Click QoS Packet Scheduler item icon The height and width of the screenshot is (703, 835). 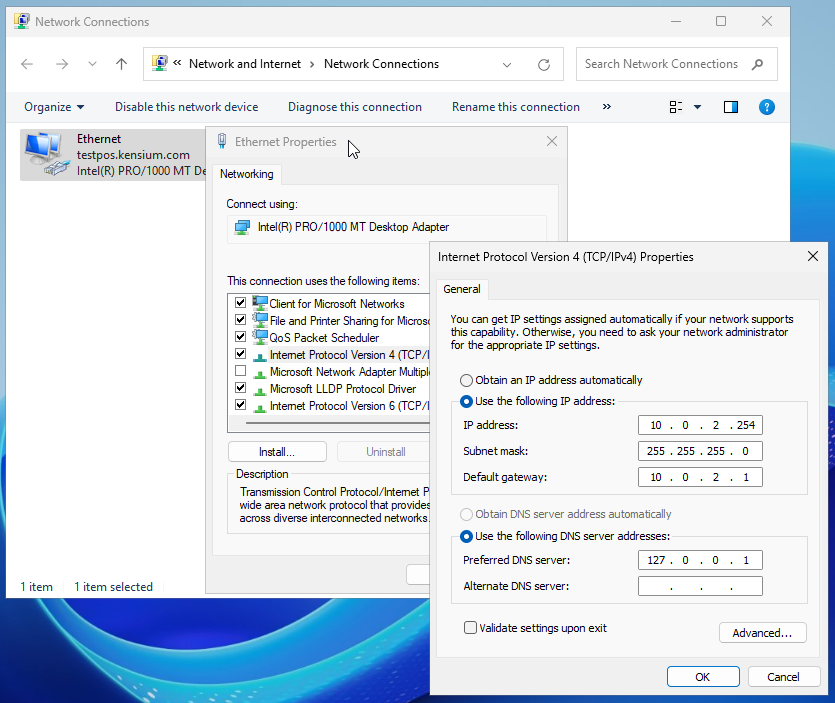point(259,337)
